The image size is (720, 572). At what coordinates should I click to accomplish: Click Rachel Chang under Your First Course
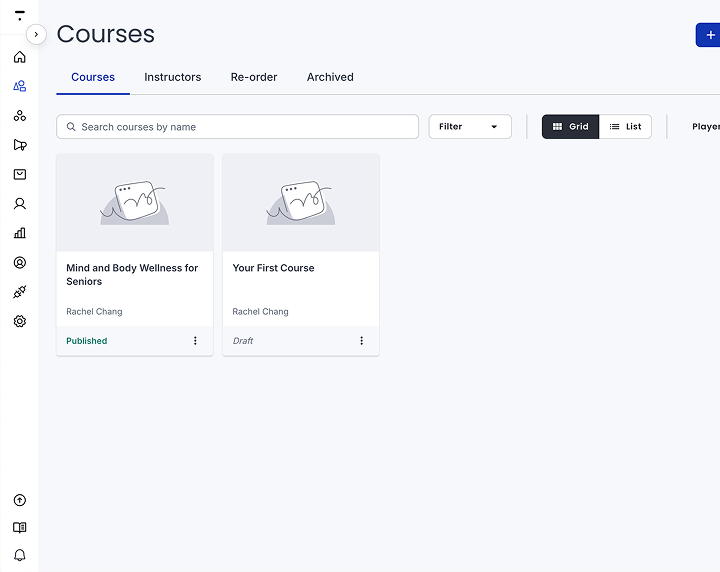[x=260, y=312]
